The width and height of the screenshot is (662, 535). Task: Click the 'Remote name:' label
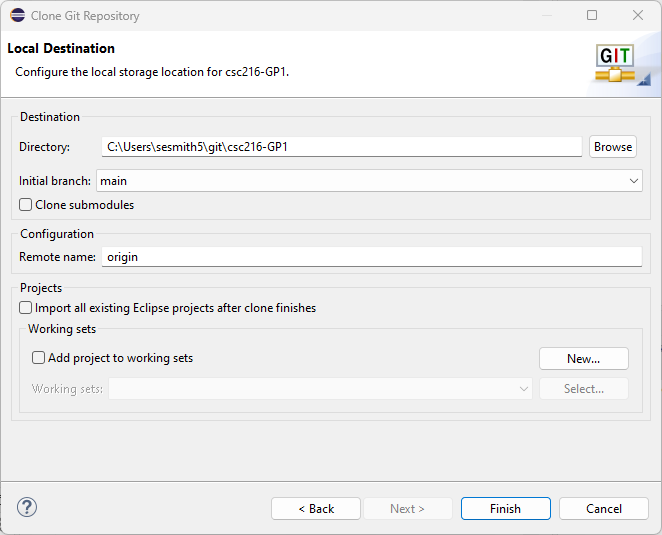tap(57, 257)
